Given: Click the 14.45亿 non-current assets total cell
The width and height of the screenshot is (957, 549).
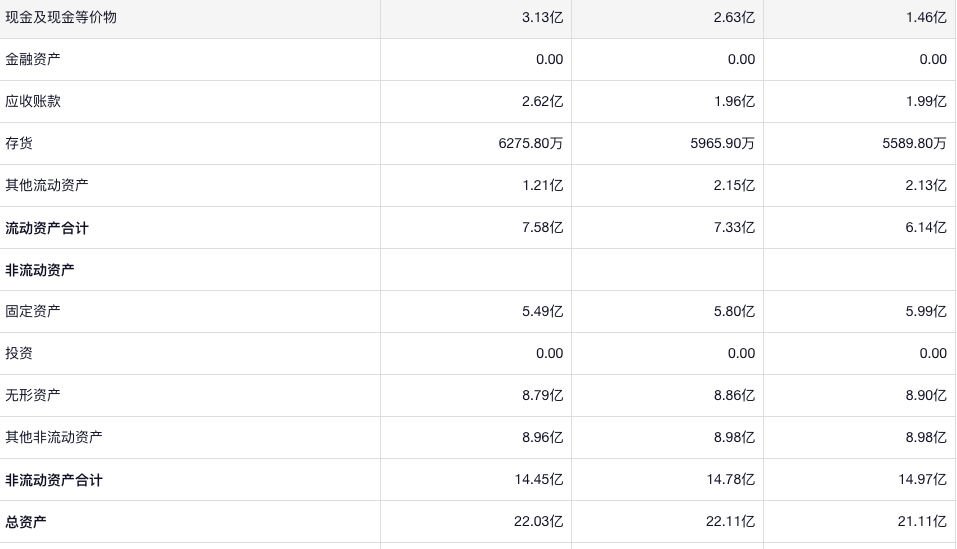Looking at the screenshot, I should (x=538, y=480).
